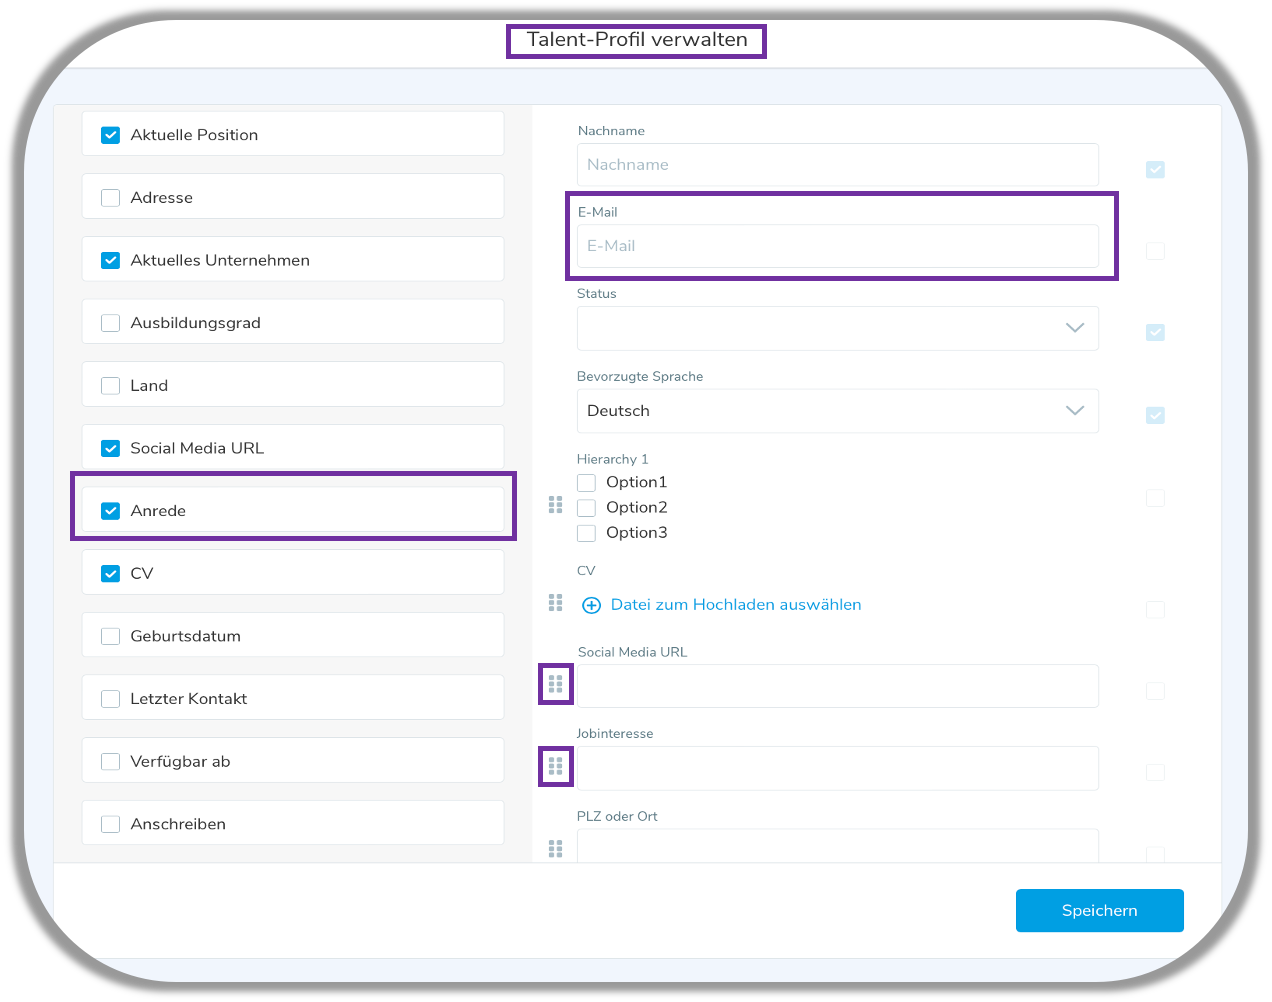Click drag handle next to CV upload
This screenshot has width=1272, height=1002.
pyautogui.click(x=556, y=603)
